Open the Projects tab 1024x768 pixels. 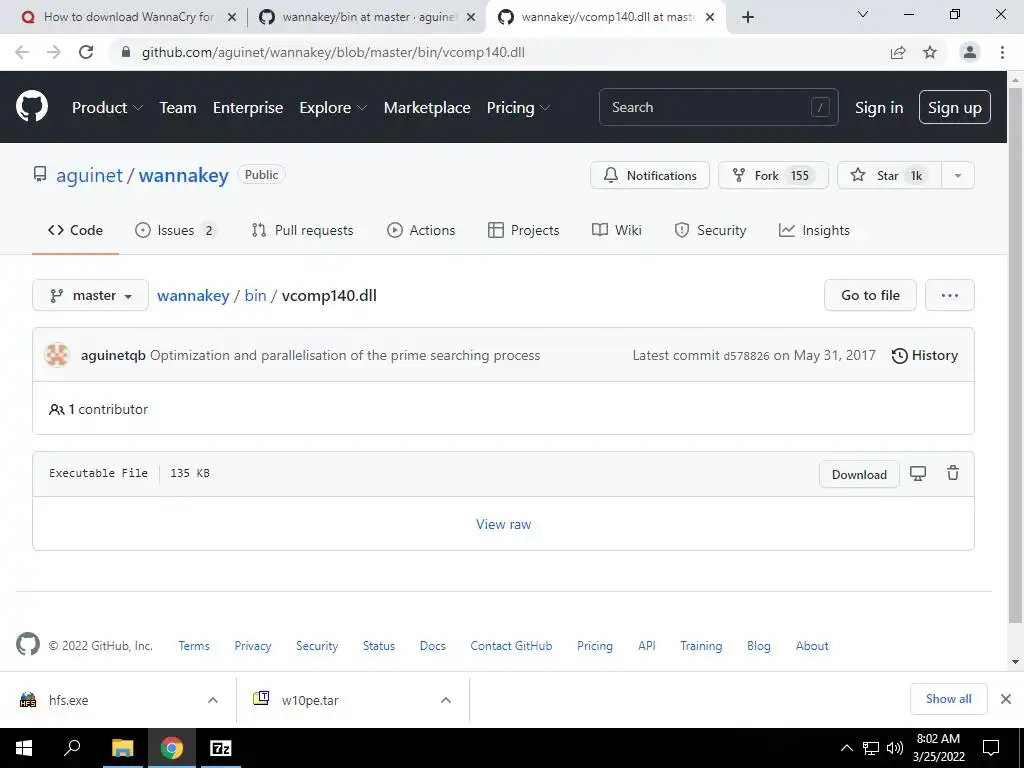tap(524, 230)
